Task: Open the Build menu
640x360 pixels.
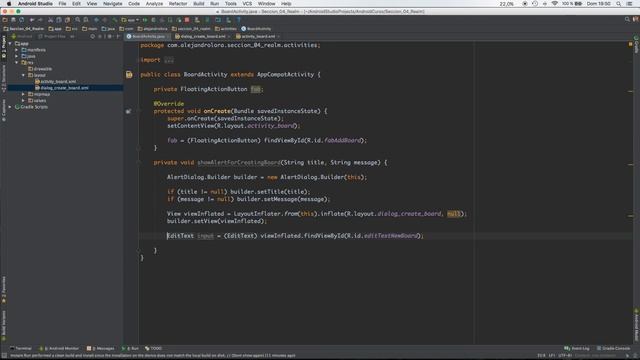Action: (x=199, y=4)
